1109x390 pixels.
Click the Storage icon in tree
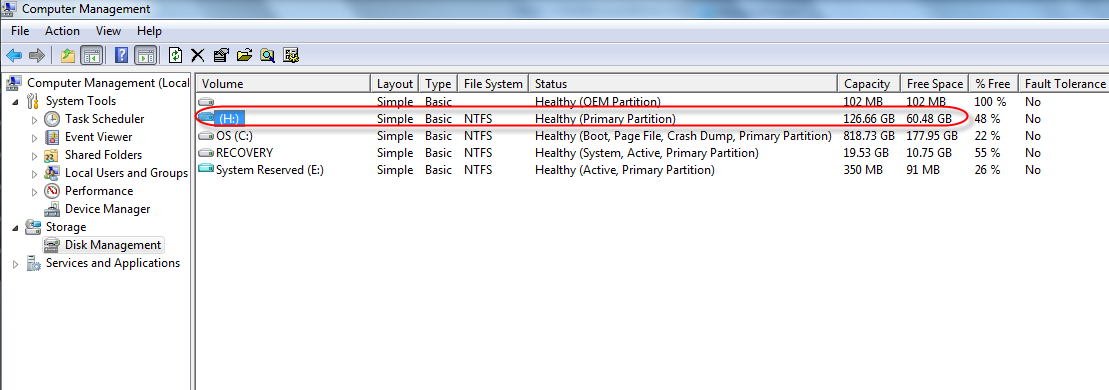(x=33, y=227)
